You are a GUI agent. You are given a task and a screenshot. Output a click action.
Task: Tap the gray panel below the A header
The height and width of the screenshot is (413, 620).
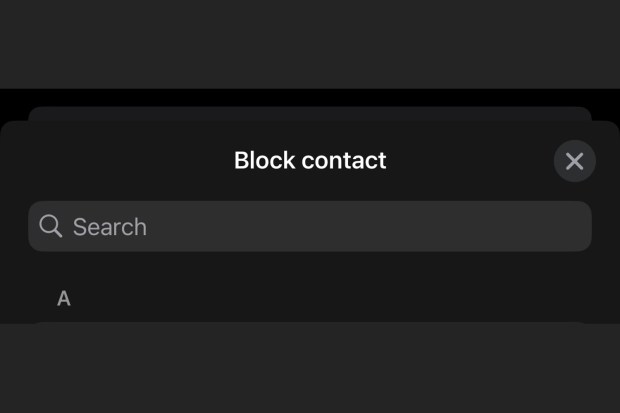(310, 368)
